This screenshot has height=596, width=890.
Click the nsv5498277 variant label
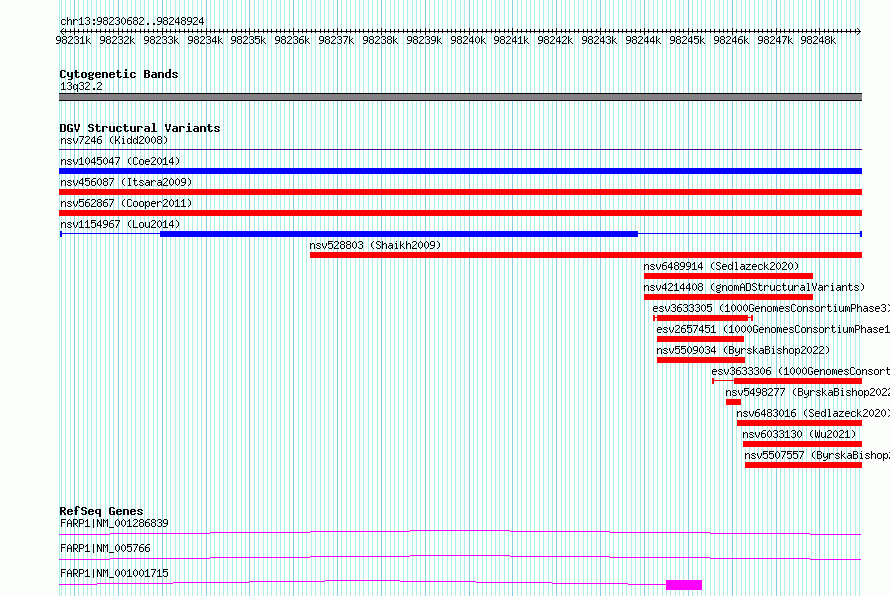click(807, 392)
